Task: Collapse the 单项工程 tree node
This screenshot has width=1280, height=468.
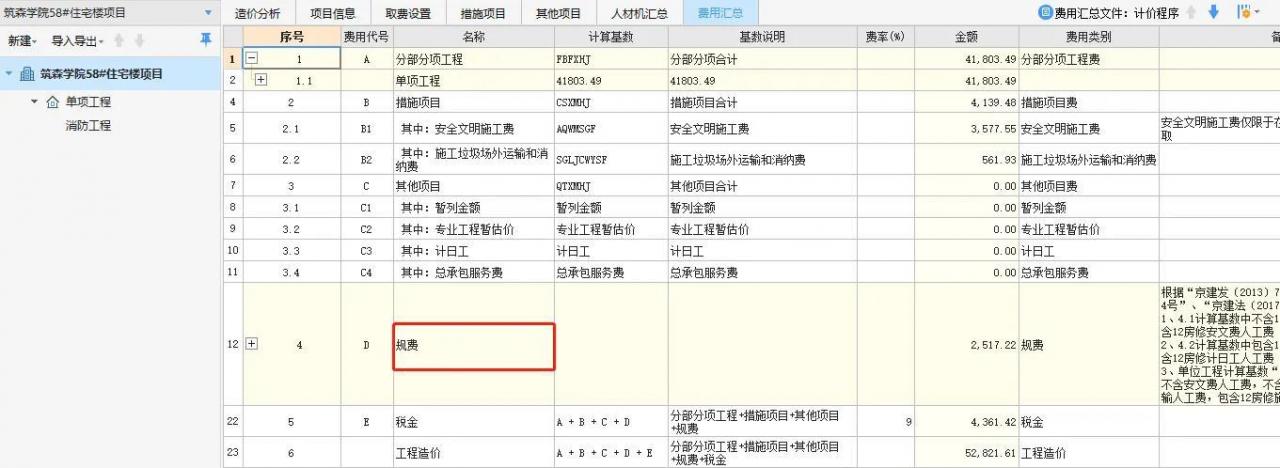Action: pyautogui.click(x=35, y=102)
